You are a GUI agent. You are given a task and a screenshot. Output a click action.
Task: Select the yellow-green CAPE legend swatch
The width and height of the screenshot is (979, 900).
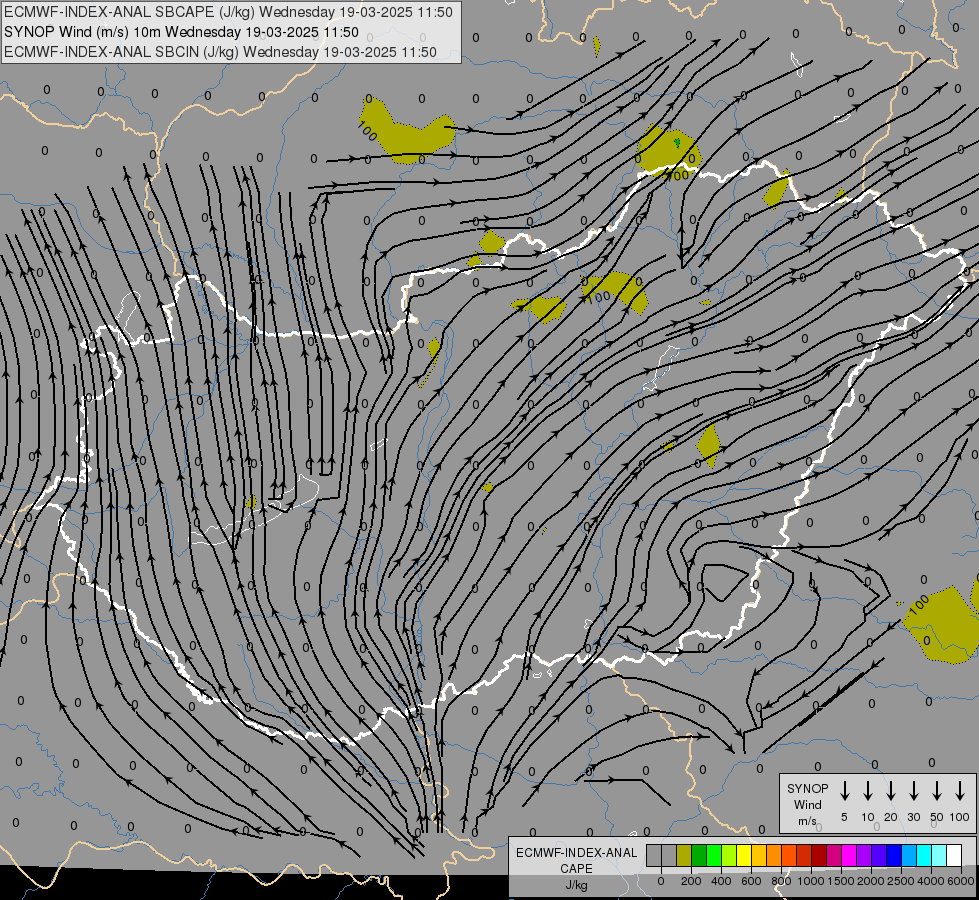click(729, 855)
